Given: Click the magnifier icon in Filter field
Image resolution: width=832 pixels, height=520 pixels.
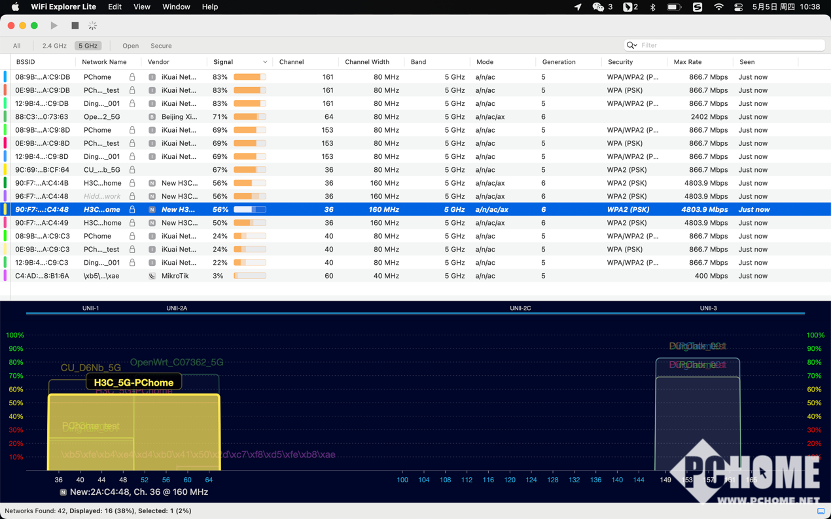Looking at the screenshot, I should [631, 45].
